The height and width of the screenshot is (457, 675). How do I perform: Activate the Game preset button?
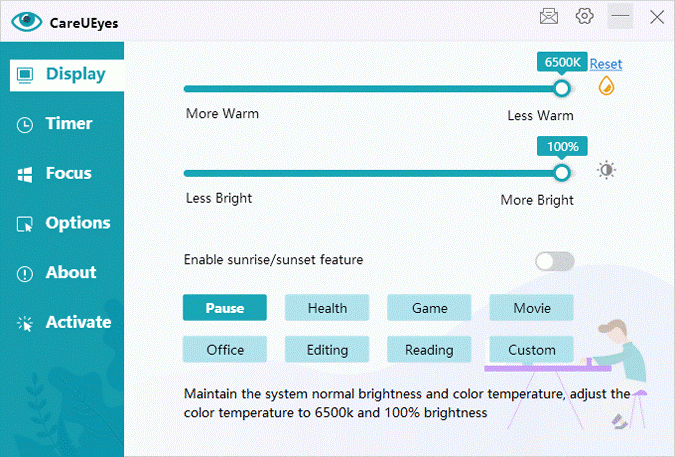tap(429, 308)
